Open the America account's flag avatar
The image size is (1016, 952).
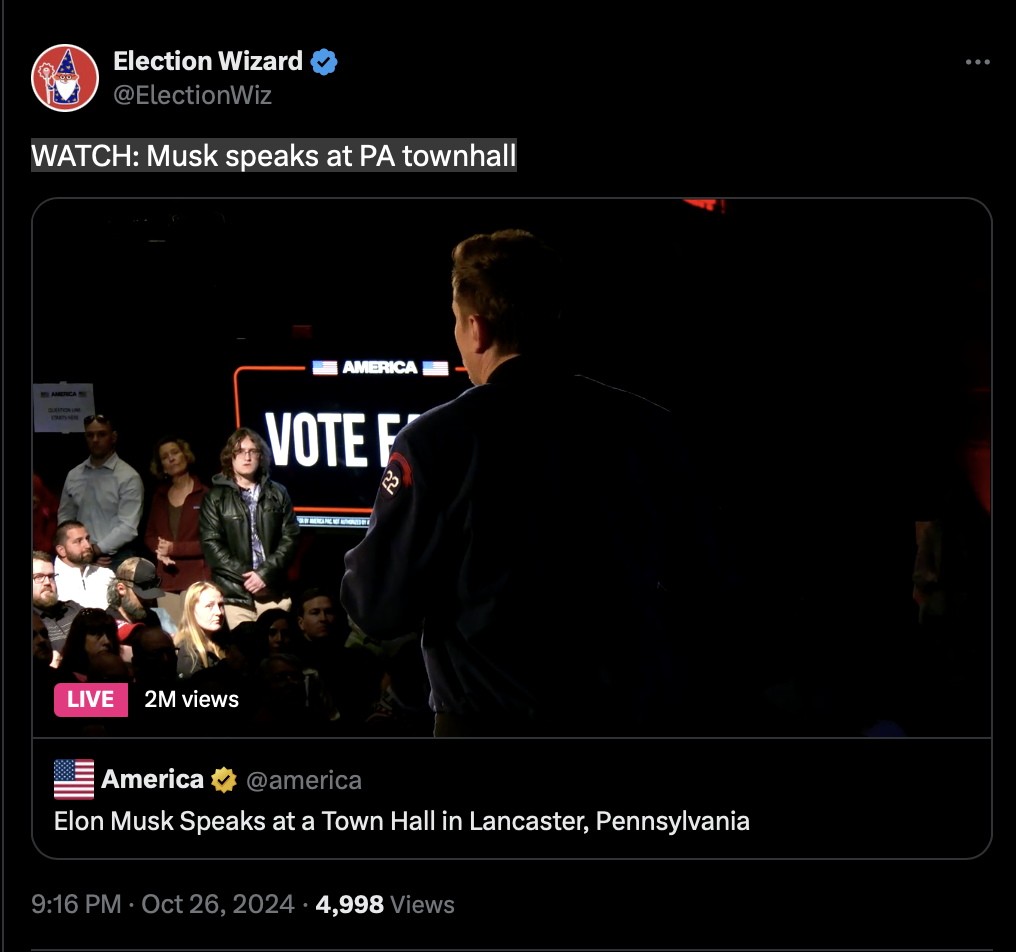click(74, 779)
